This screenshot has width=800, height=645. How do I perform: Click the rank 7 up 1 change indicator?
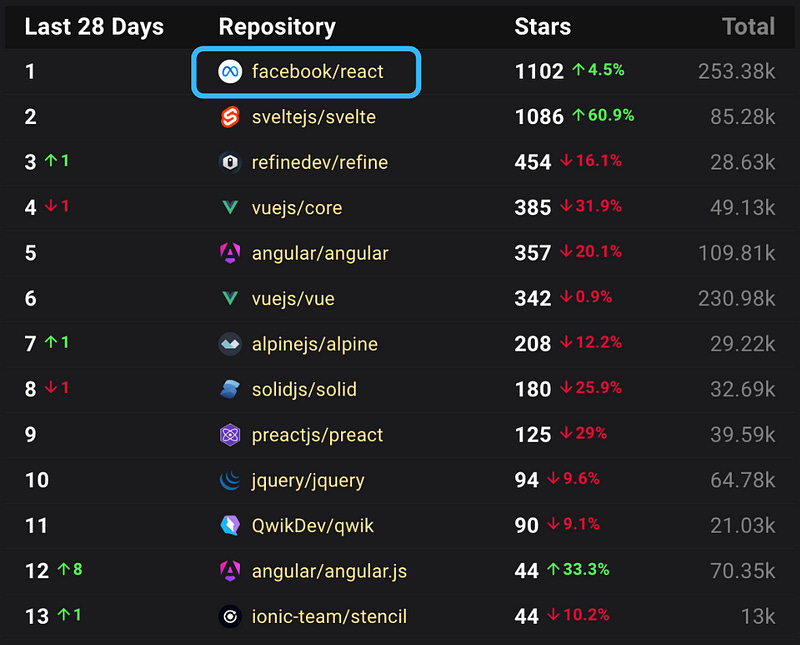click(x=57, y=342)
